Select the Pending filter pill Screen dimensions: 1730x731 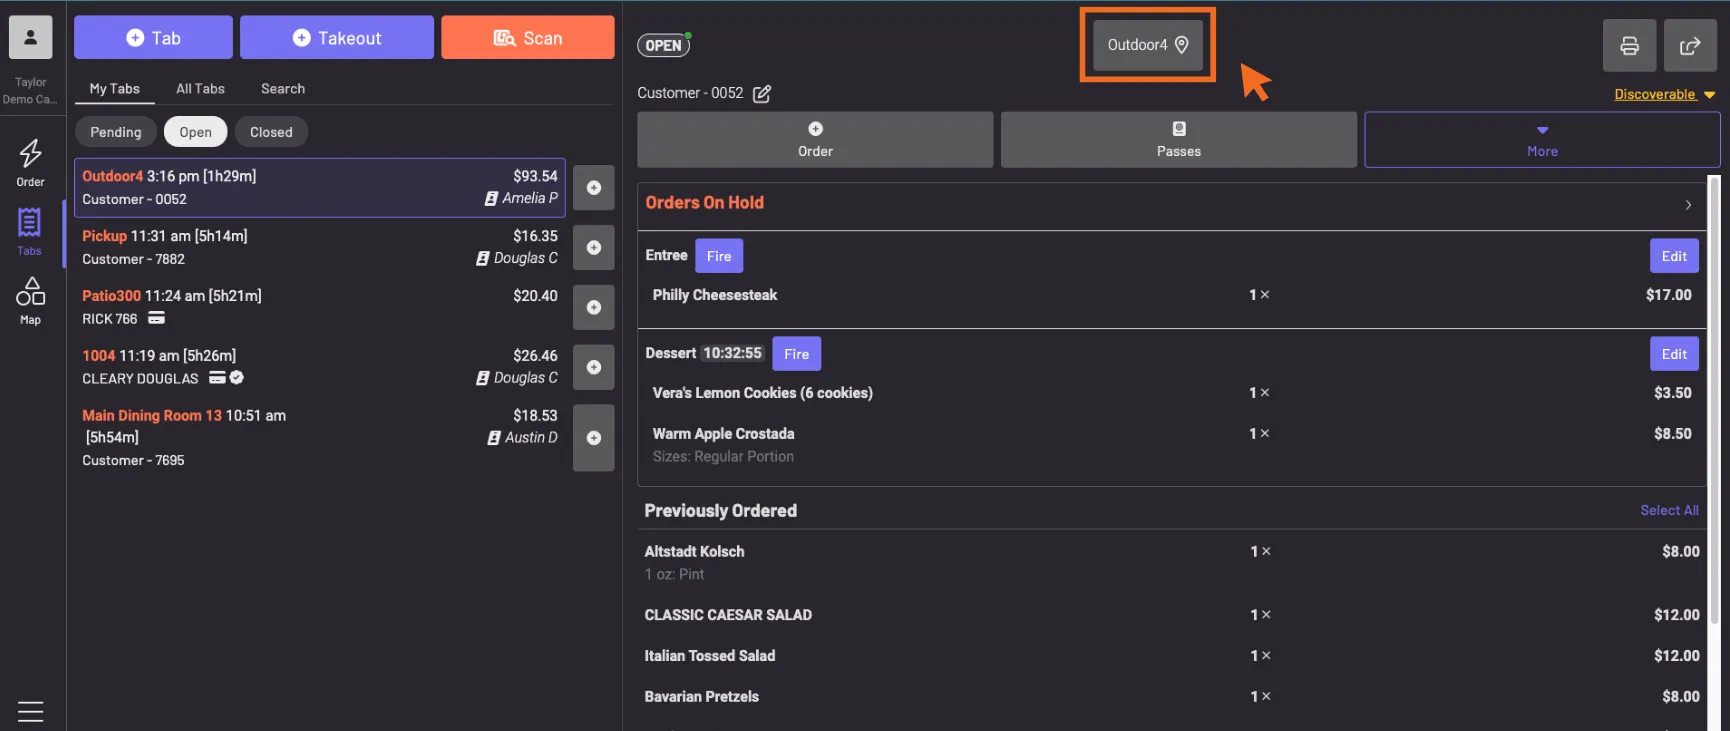click(x=116, y=132)
